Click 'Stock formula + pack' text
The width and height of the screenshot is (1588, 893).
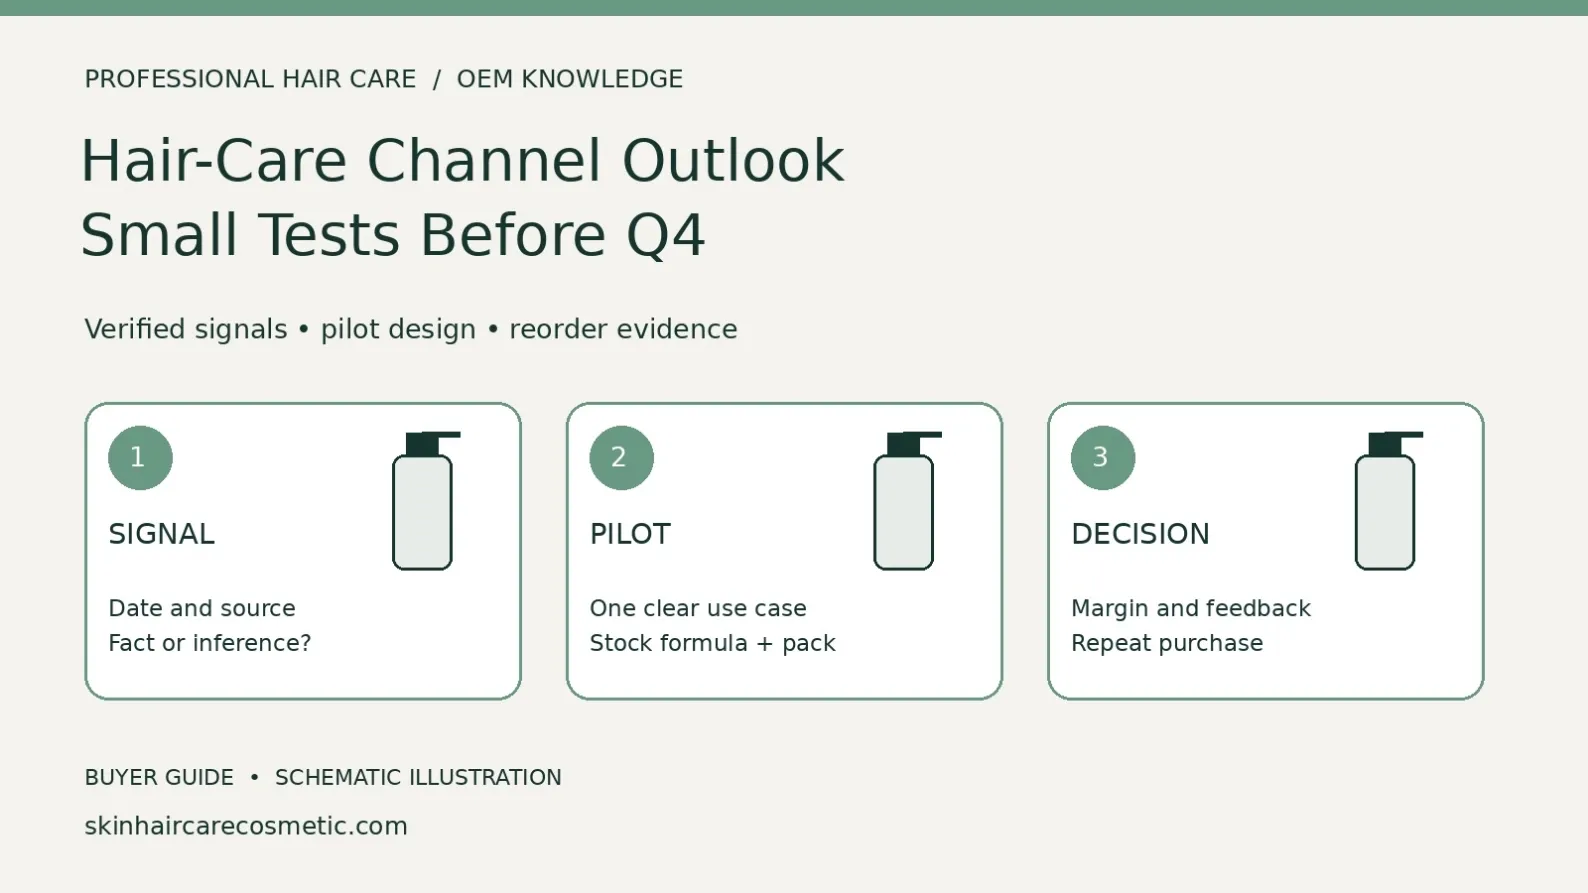pyautogui.click(x=713, y=643)
